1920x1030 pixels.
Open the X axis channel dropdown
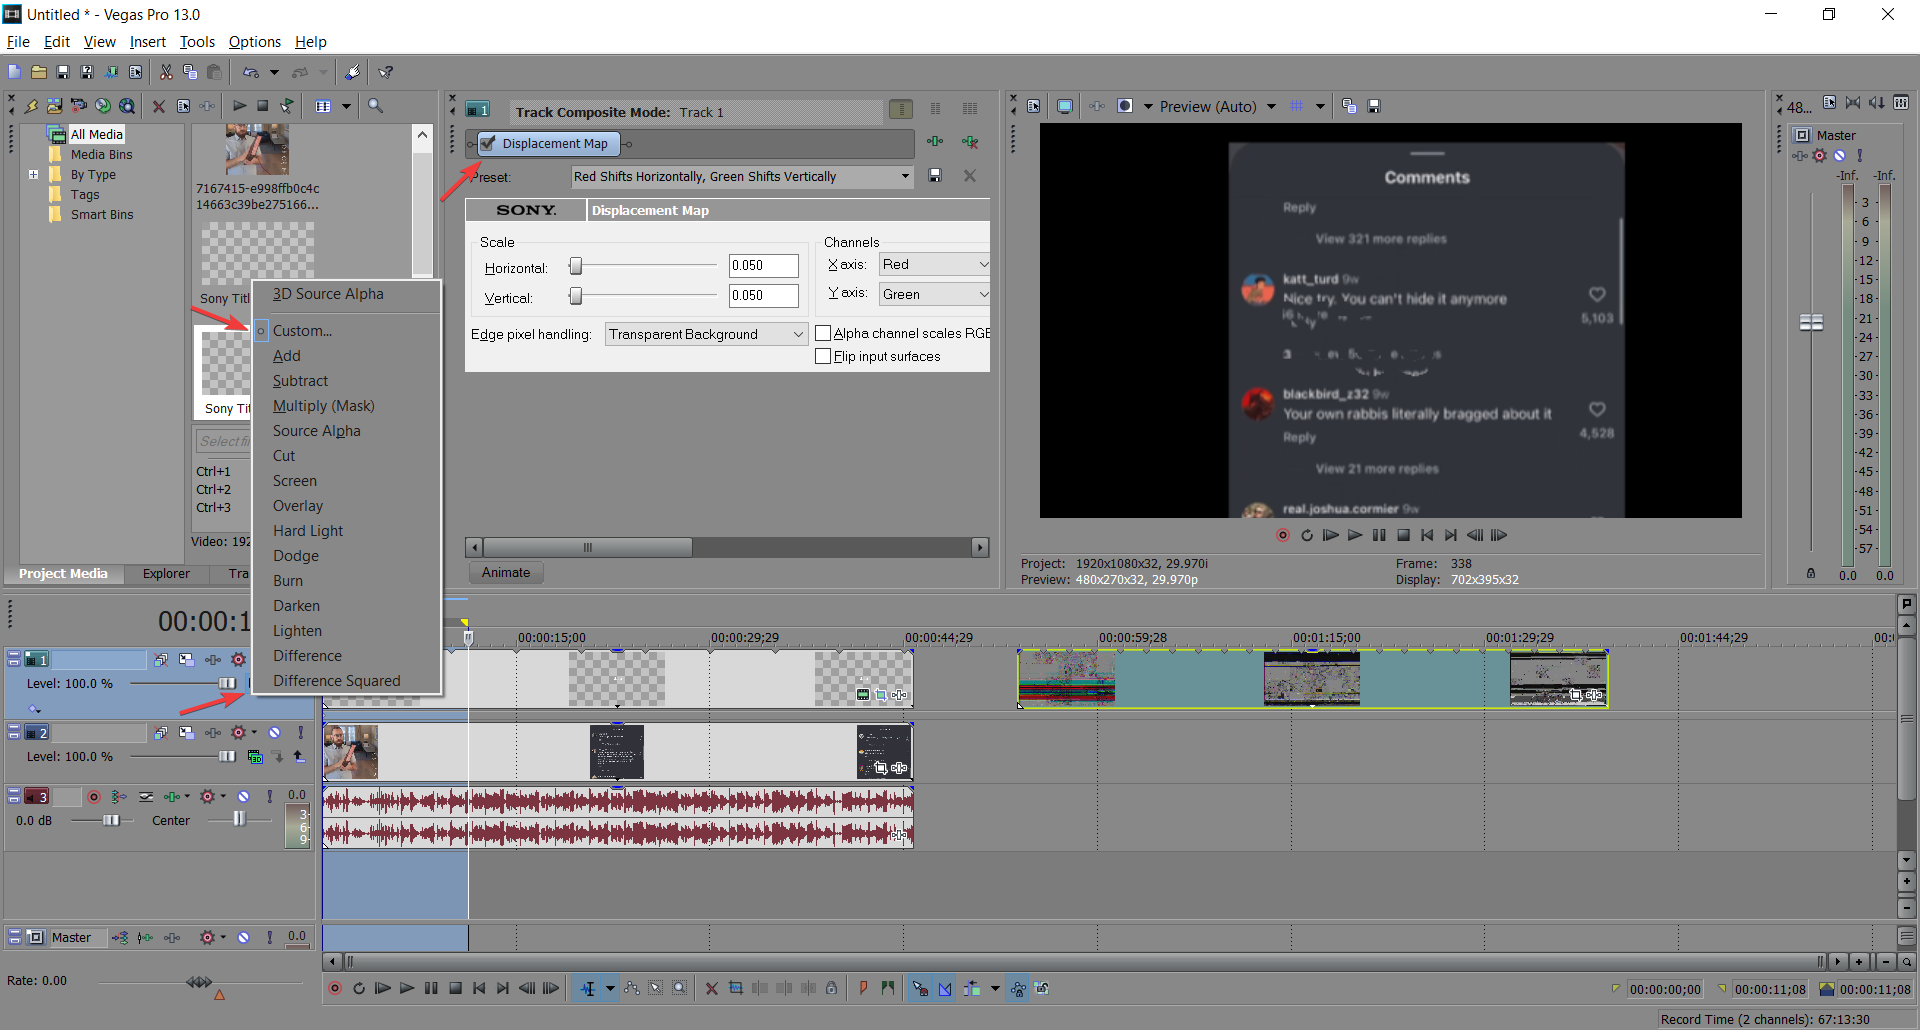click(x=983, y=264)
